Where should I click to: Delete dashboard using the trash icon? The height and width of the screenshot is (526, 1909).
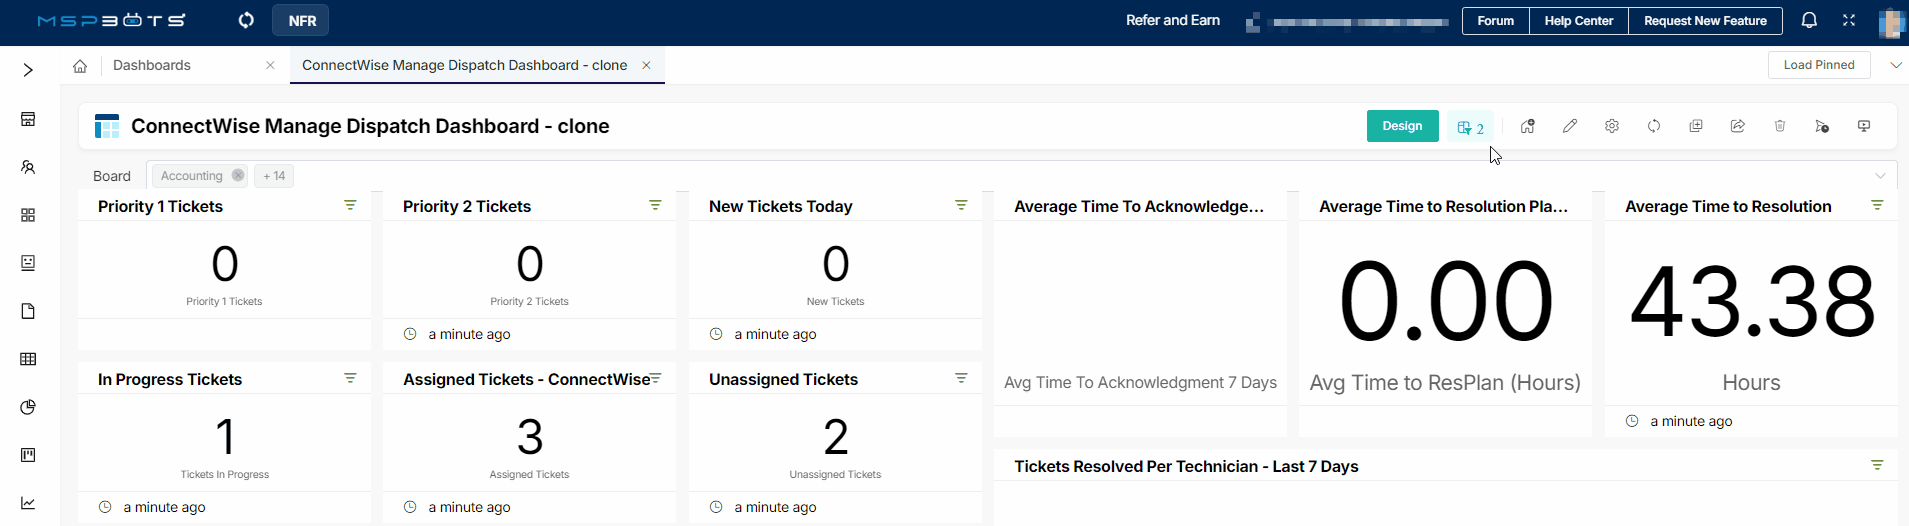coord(1780,126)
